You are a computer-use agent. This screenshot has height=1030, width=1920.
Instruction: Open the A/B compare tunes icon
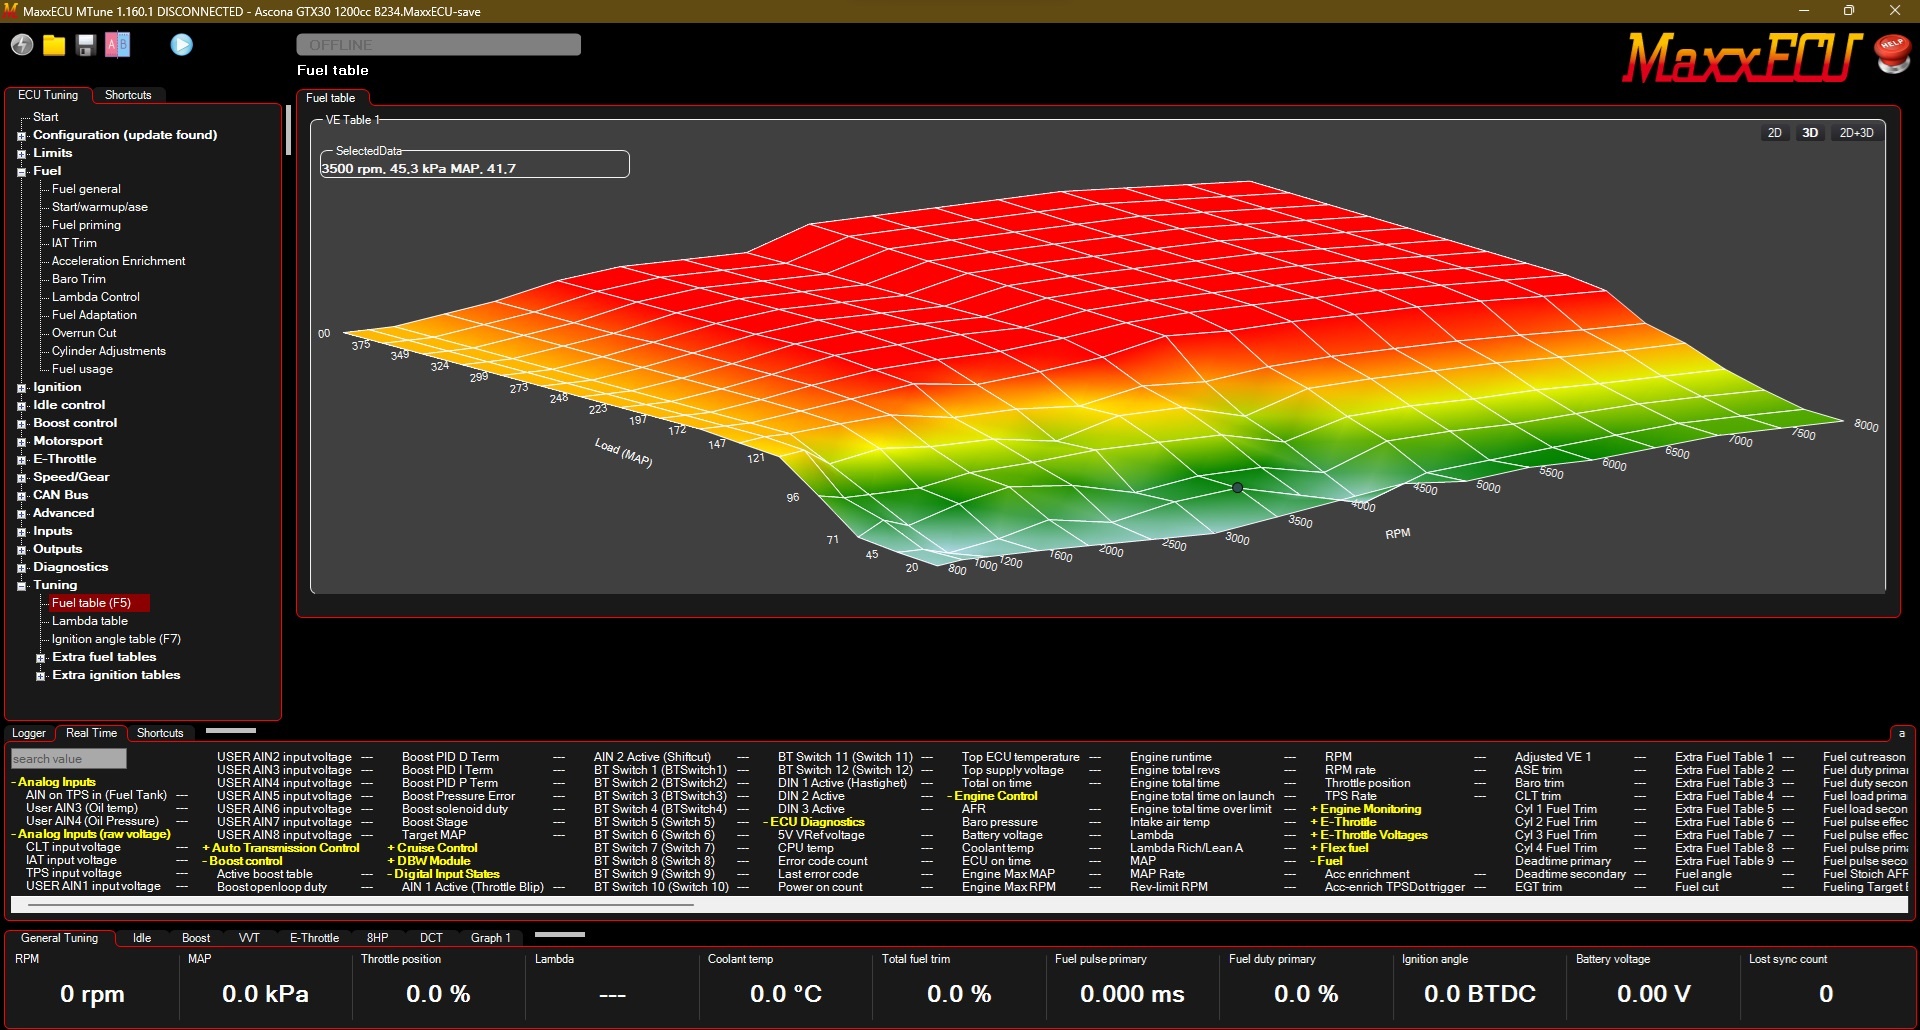[x=118, y=45]
